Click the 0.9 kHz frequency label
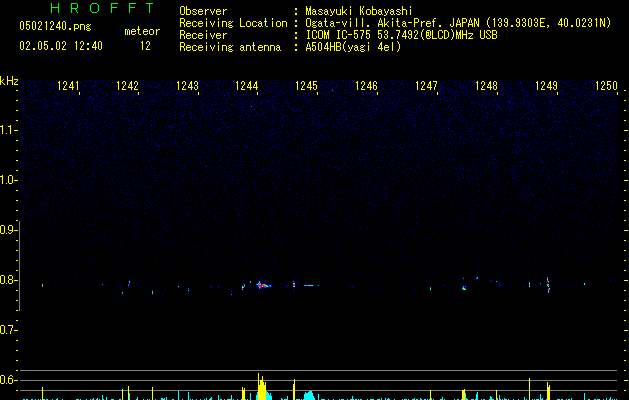 coord(8,230)
